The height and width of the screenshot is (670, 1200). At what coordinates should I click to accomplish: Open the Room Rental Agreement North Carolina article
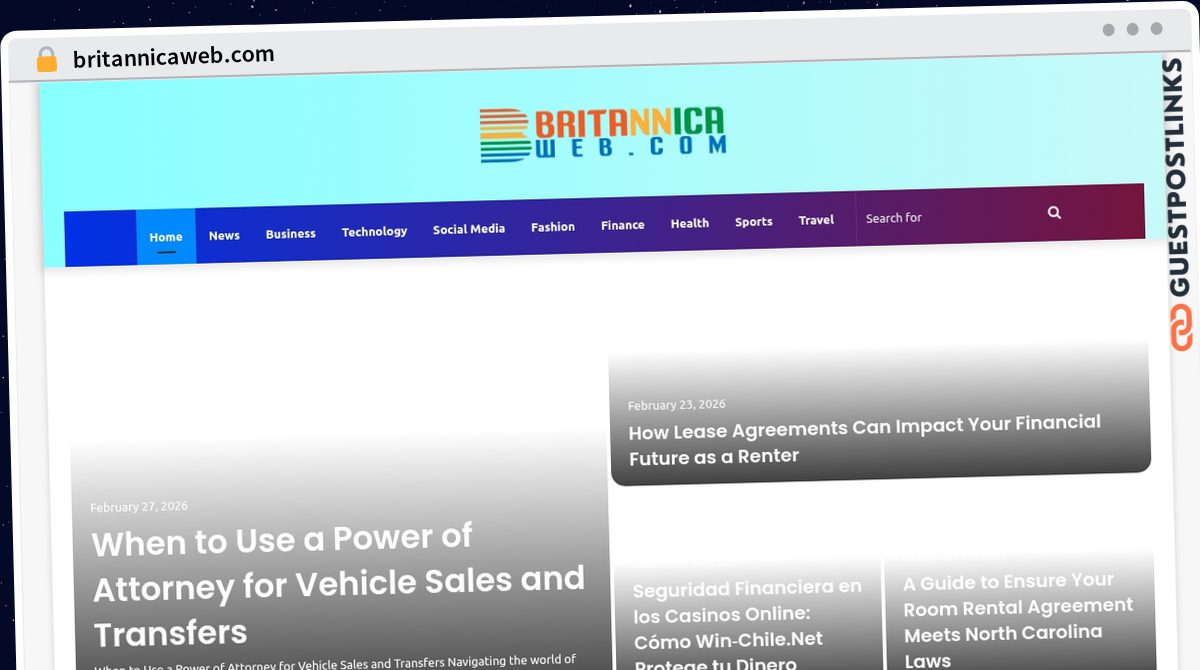click(1019, 620)
